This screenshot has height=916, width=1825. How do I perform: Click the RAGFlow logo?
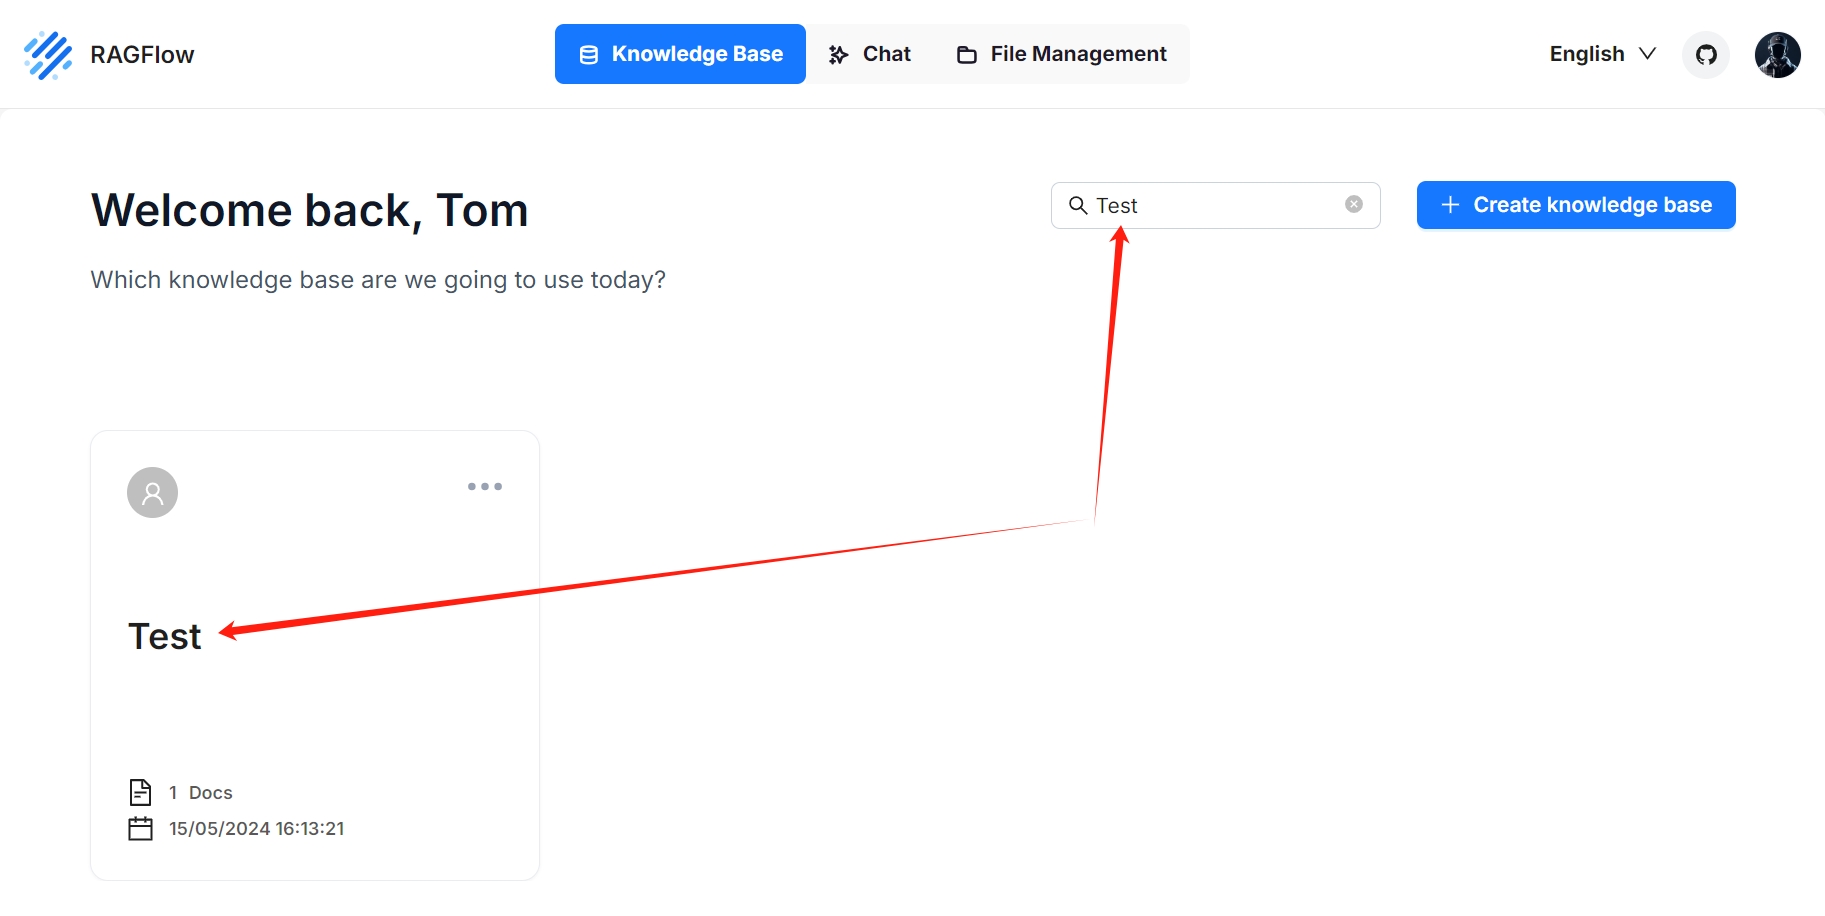pyautogui.click(x=46, y=54)
